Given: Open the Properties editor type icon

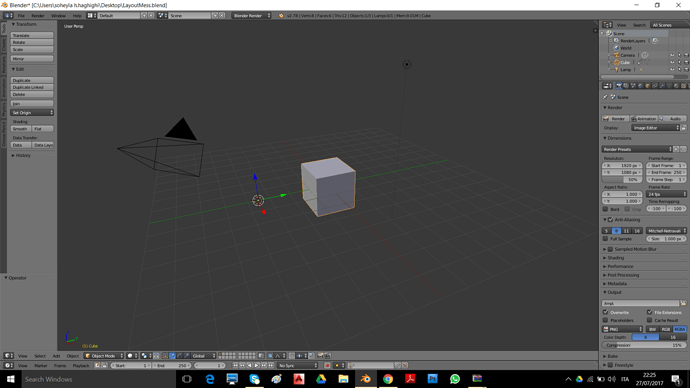Looking at the screenshot, I should (607, 86).
